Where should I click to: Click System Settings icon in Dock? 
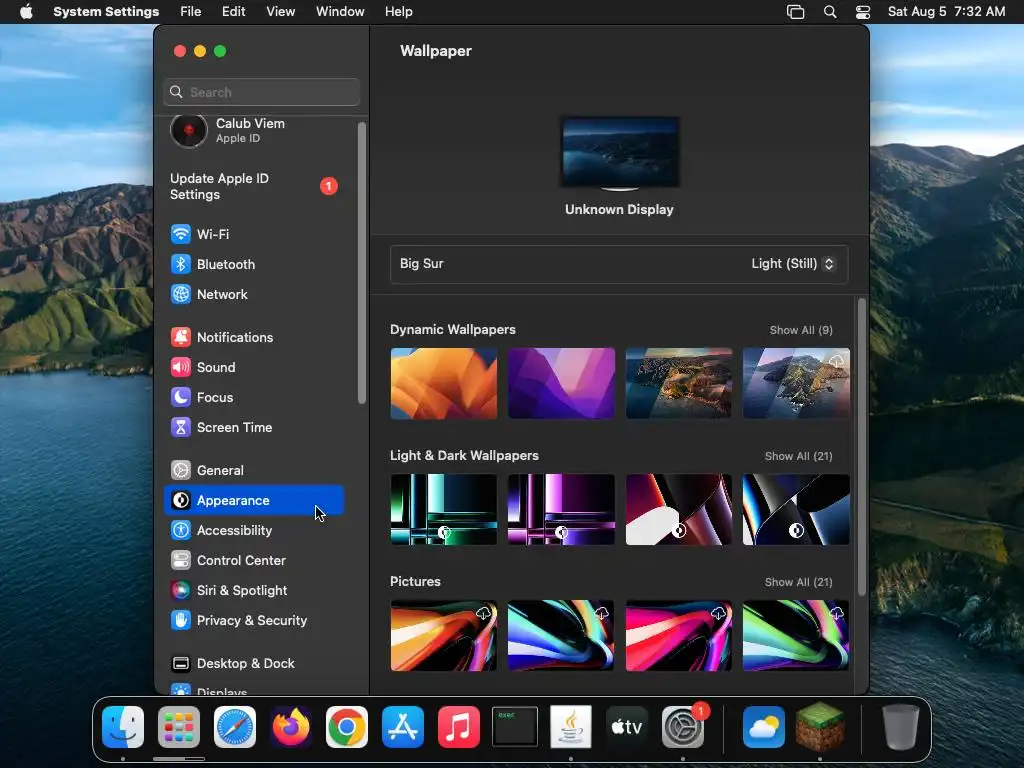[x=683, y=727]
